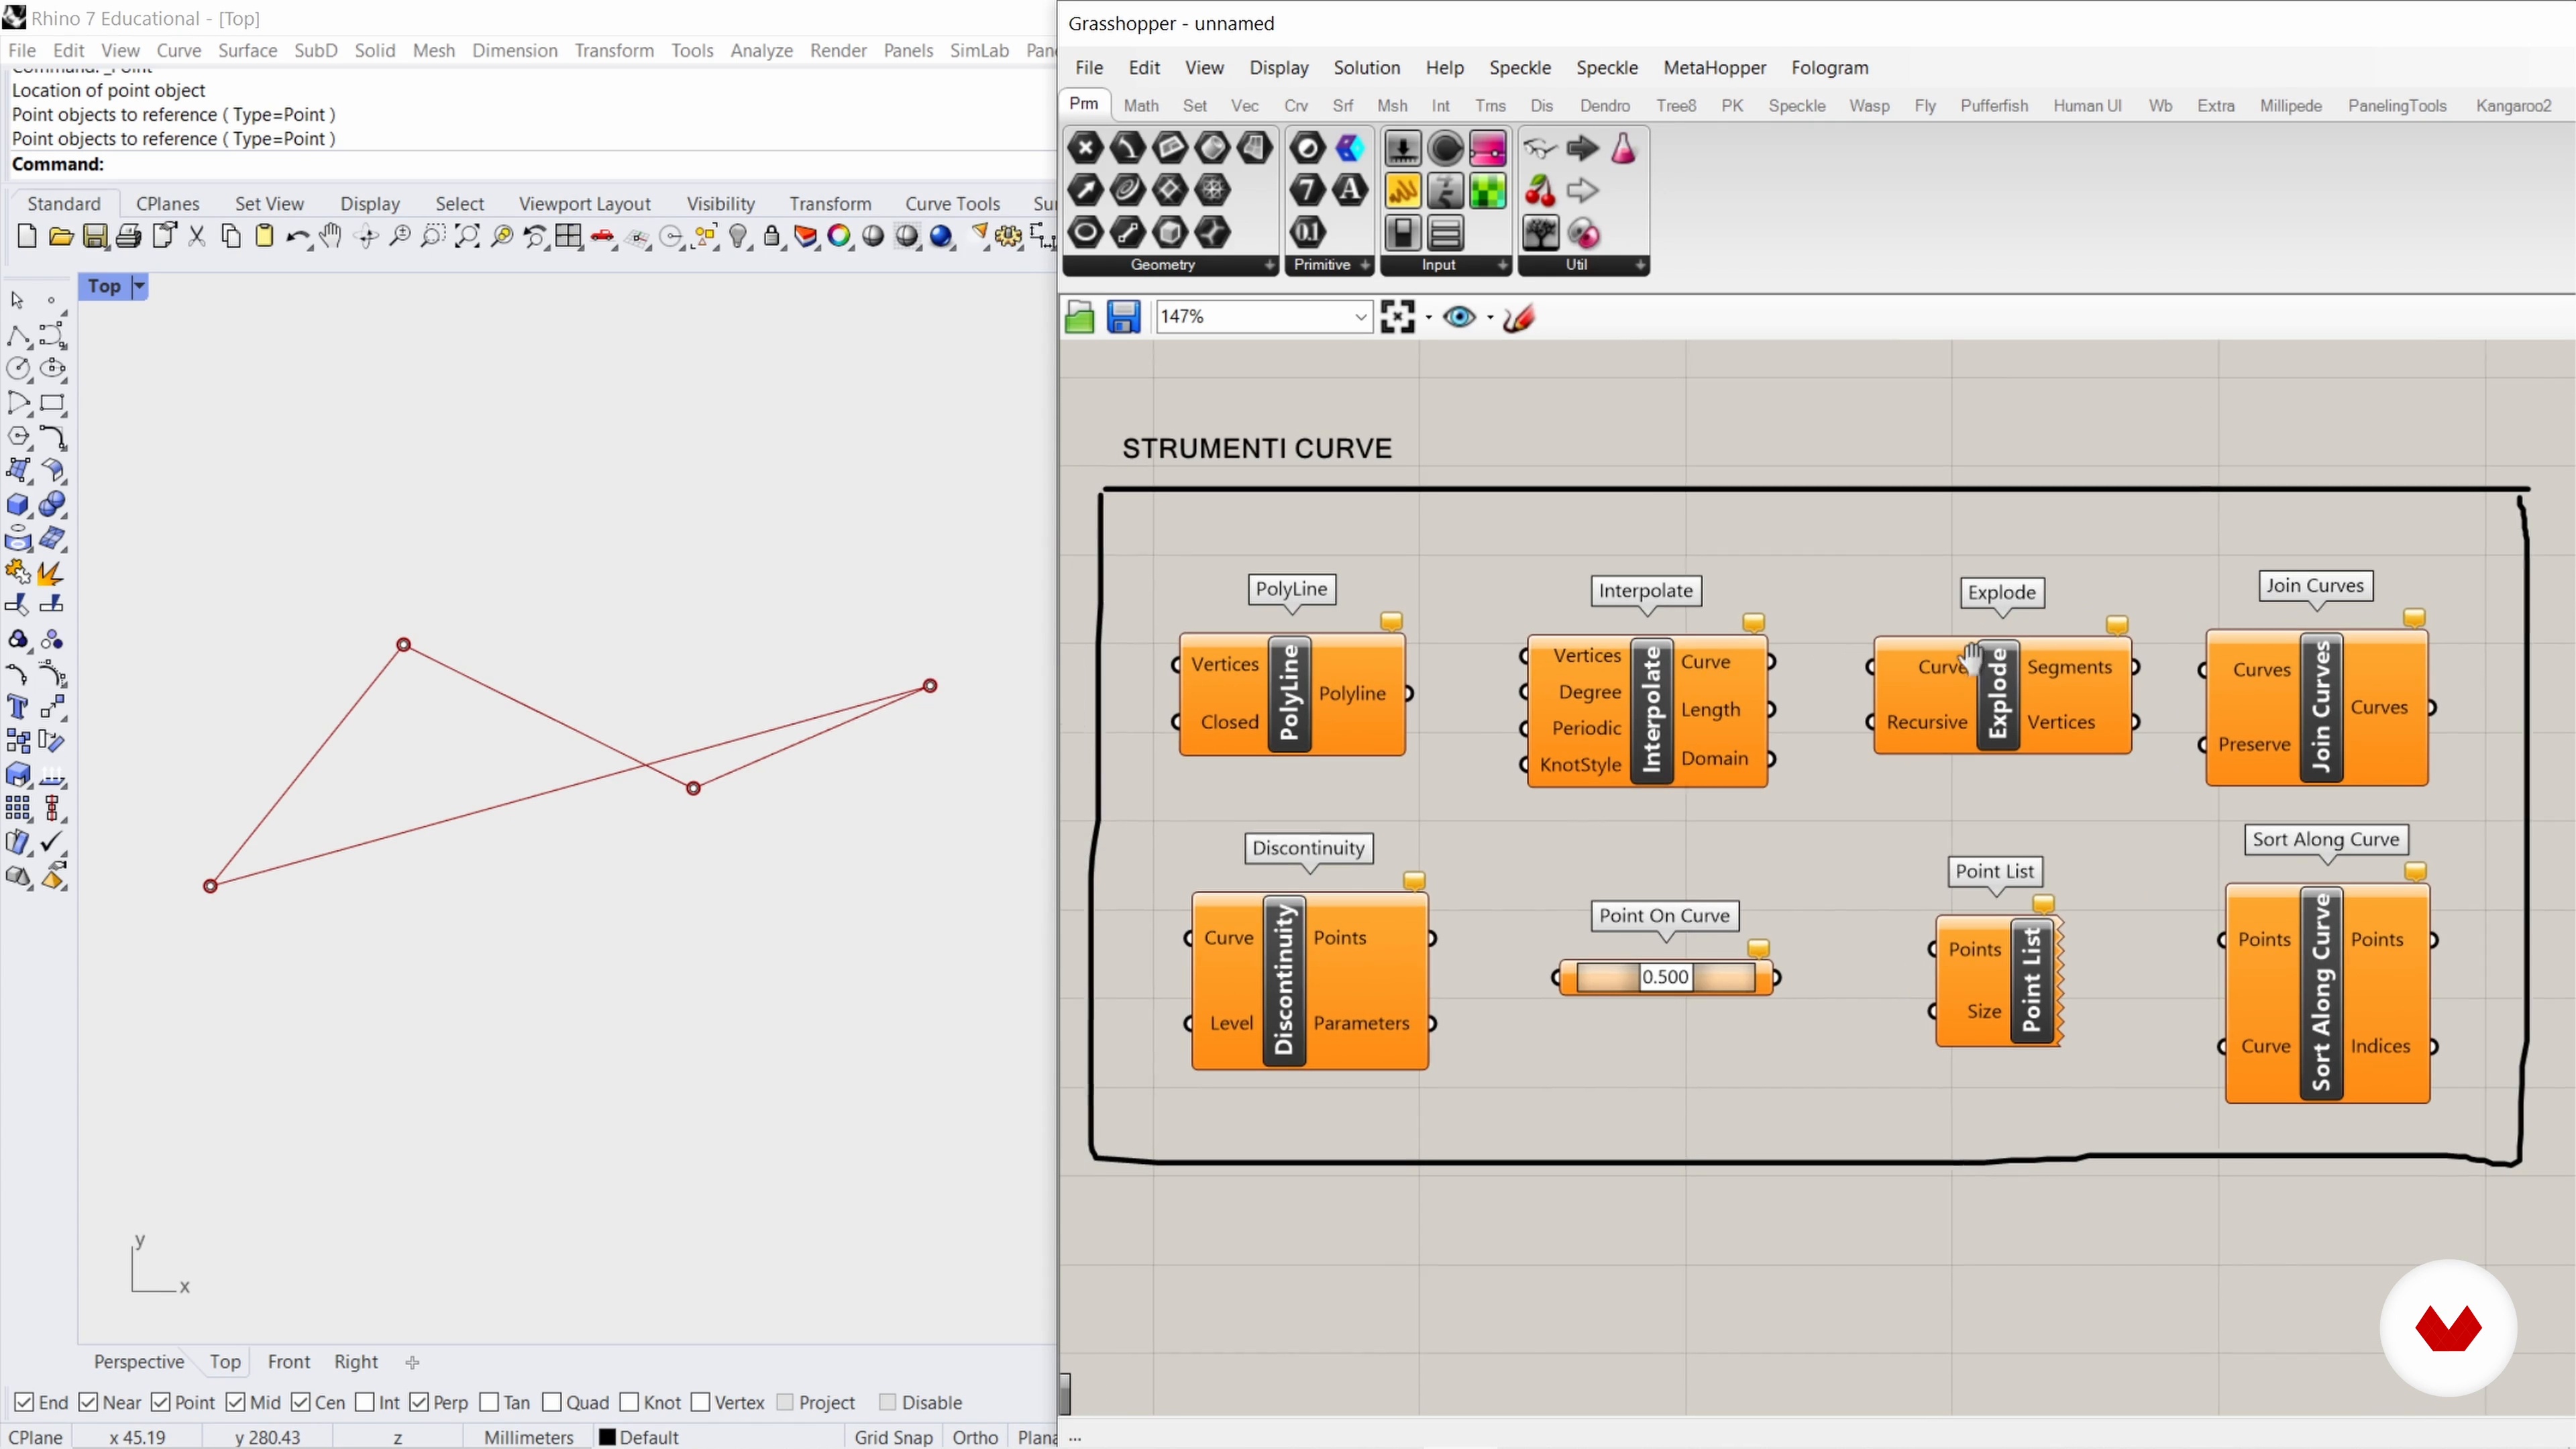Image resolution: width=2576 pixels, height=1449 pixels.
Task: Activate the Sketch pencil tool in Grasshopper
Action: 1518,317
